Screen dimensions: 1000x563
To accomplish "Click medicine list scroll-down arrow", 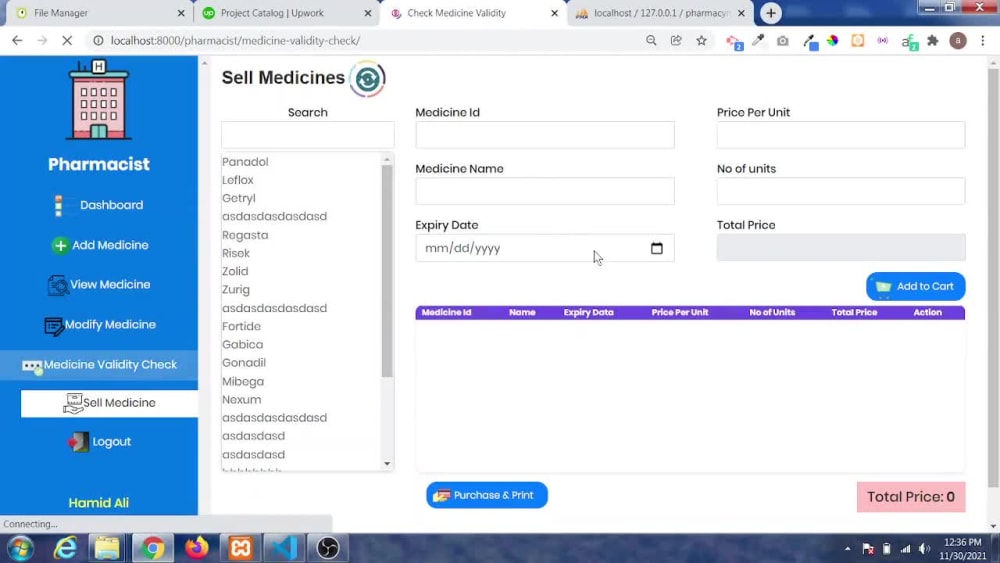I will 387,464.
